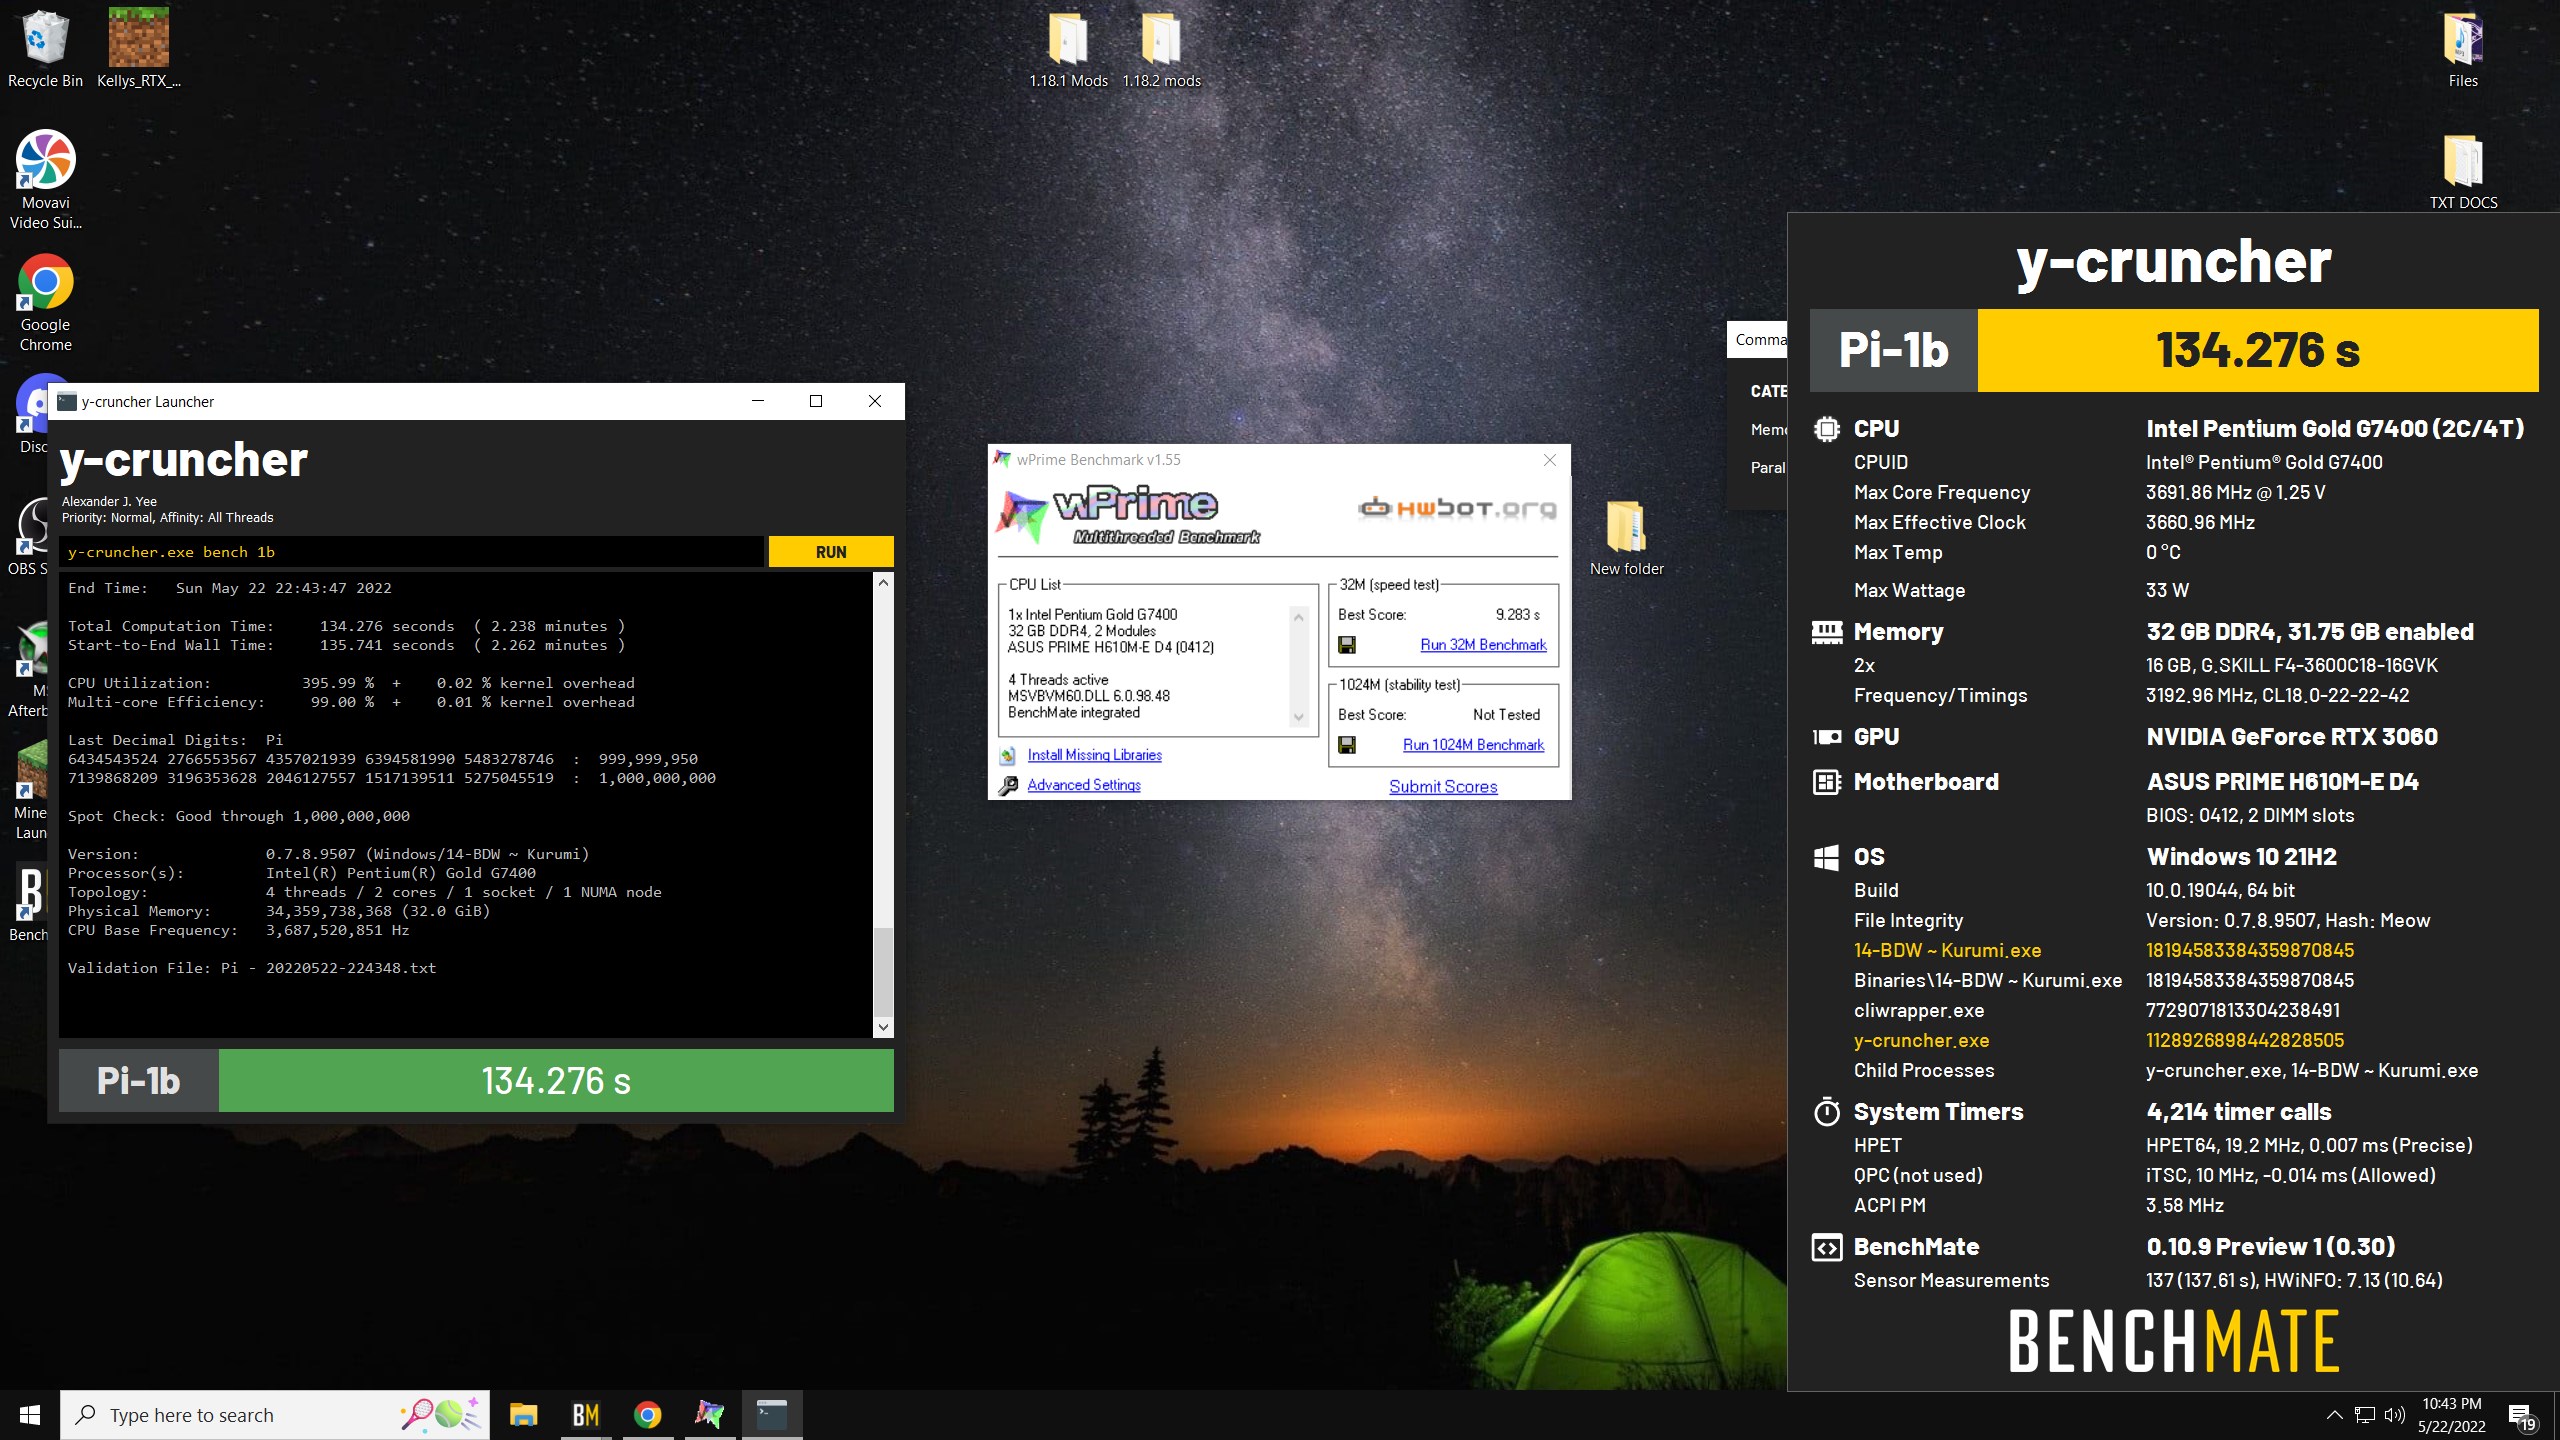Image resolution: width=2560 pixels, height=1440 pixels.
Task: Open Movavi Video Suite desktop shortcut
Action: tap(45, 180)
